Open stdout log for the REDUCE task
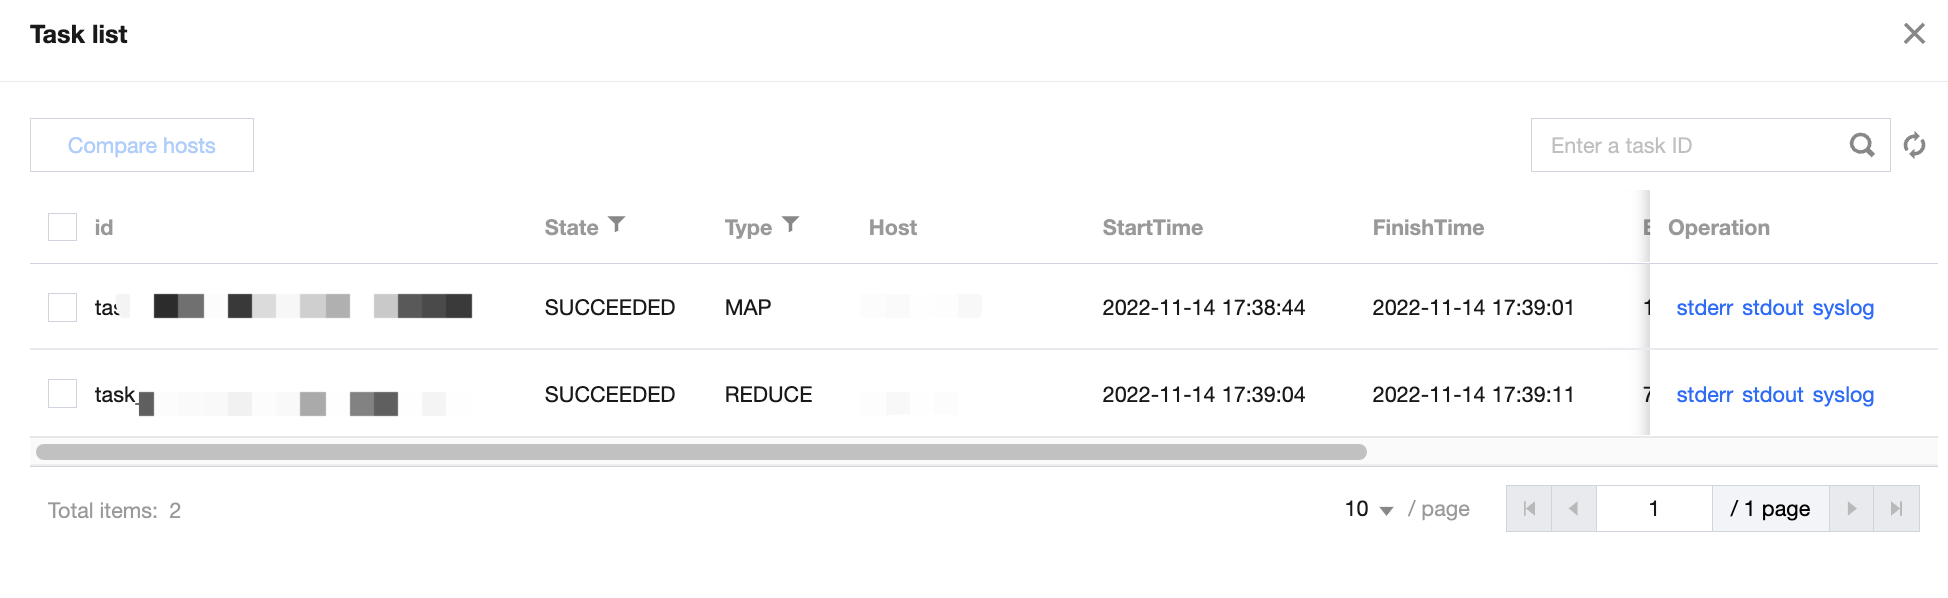1948x598 pixels. [1772, 395]
